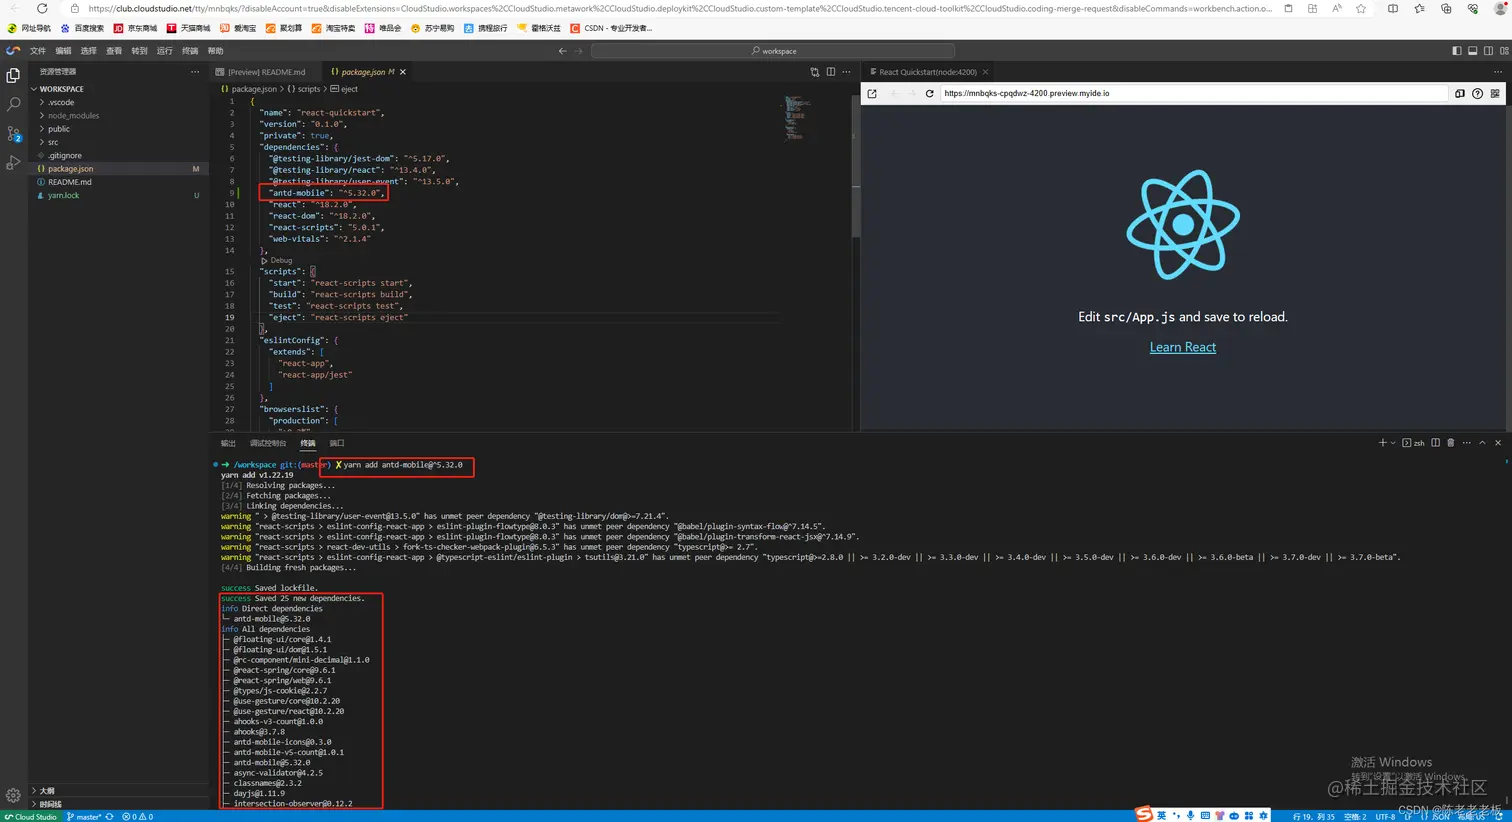The width and height of the screenshot is (1512, 822).
Task: Toggle primary sidebar visibility
Action: [1456, 51]
